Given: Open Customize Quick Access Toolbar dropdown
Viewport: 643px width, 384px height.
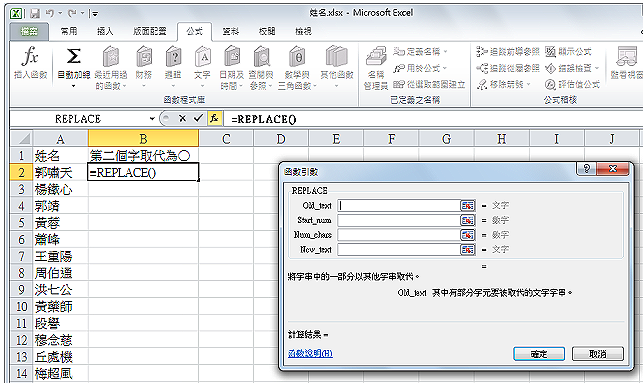Looking at the screenshot, I should (95, 14).
